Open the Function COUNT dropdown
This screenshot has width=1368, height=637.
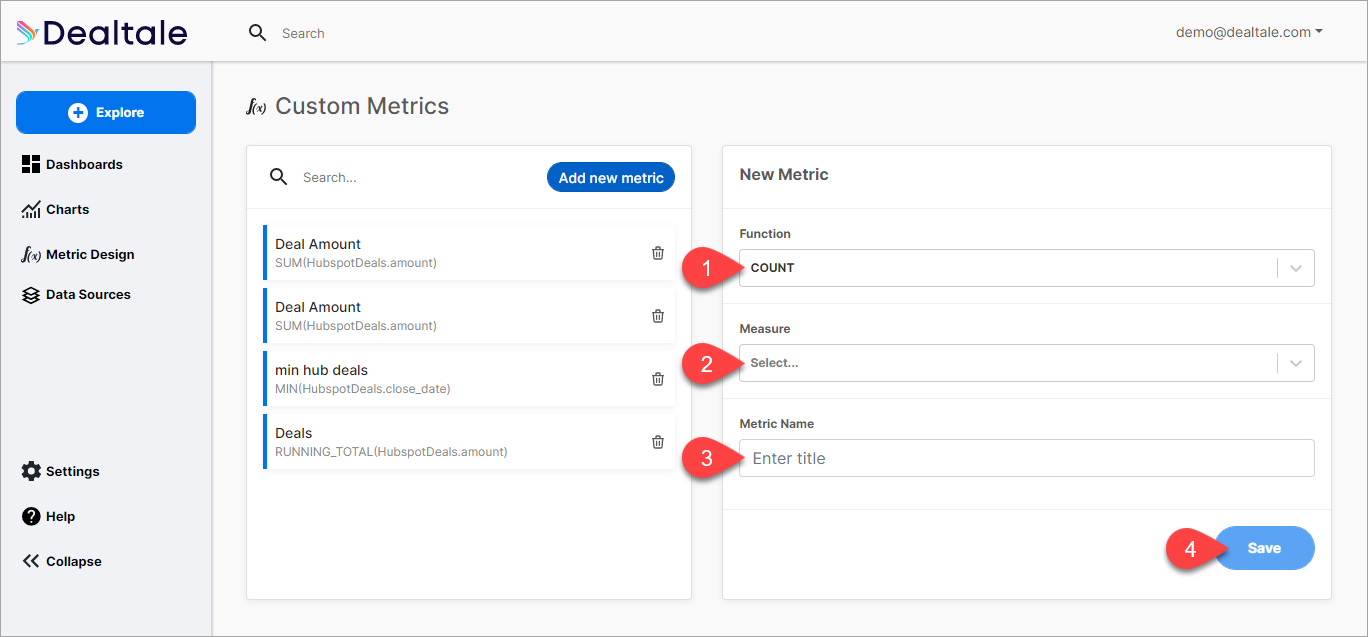(x=1027, y=268)
